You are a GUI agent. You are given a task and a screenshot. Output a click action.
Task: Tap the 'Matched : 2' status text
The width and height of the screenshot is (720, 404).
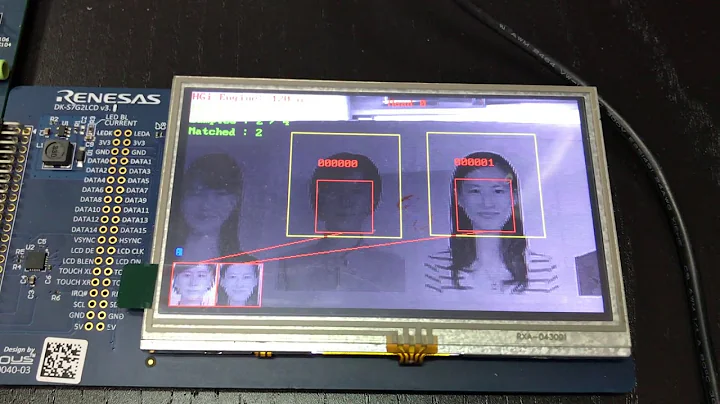click(x=225, y=132)
